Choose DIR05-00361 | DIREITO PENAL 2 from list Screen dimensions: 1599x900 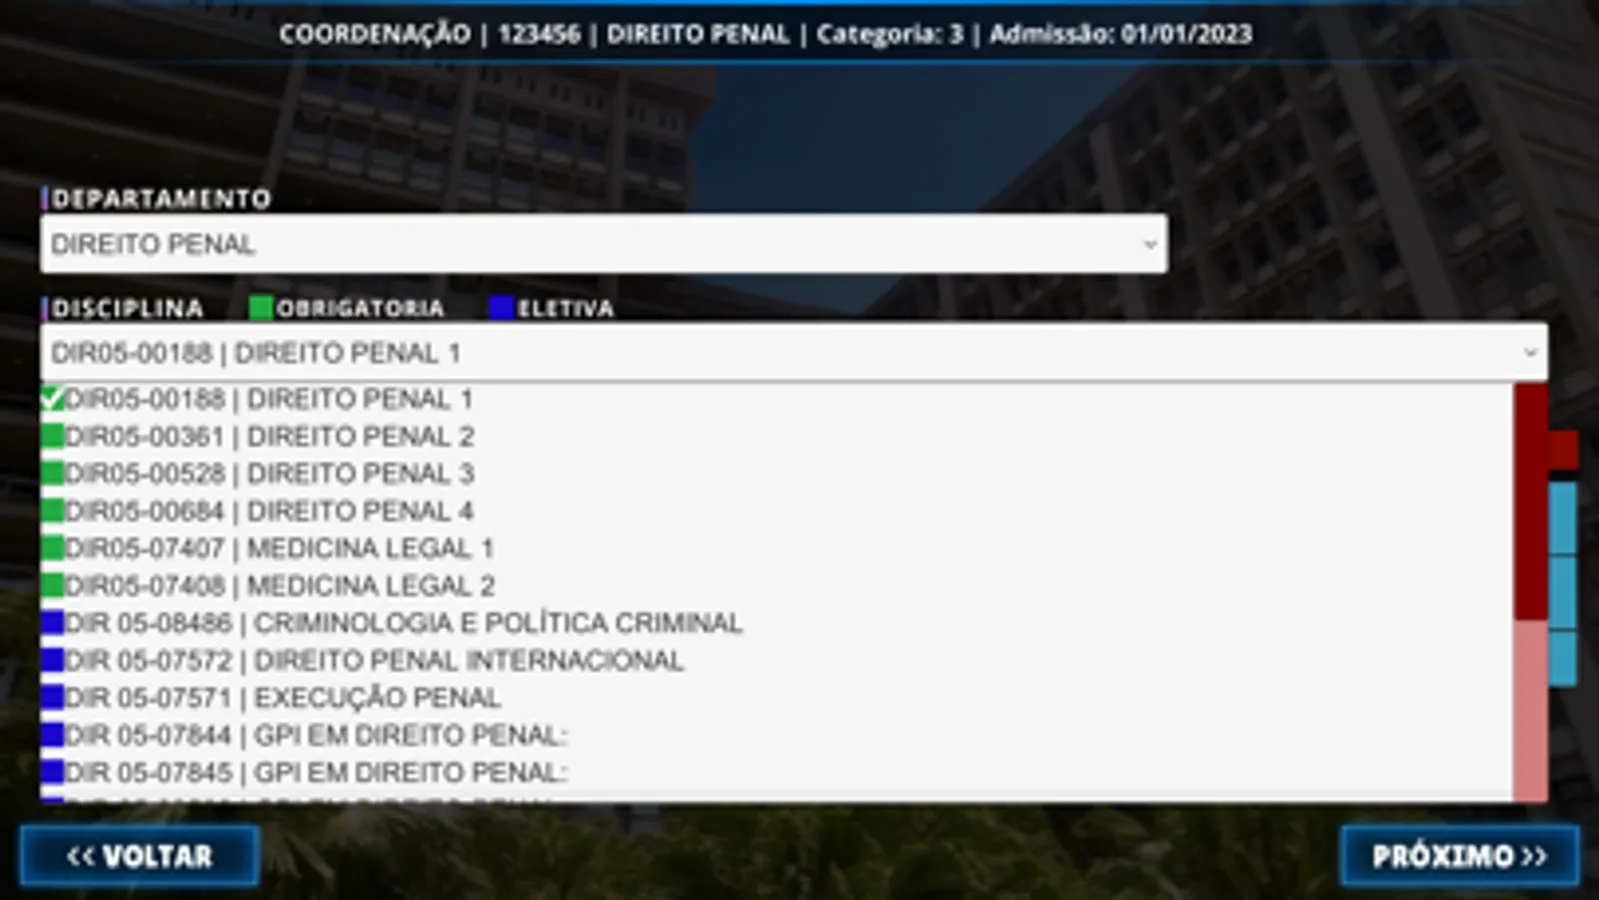point(776,436)
